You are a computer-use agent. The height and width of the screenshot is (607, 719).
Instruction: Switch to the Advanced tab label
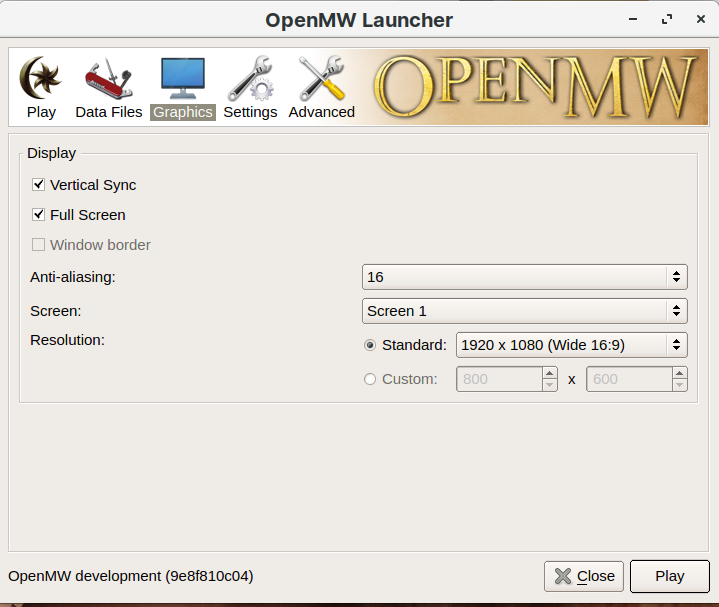tap(321, 112)
